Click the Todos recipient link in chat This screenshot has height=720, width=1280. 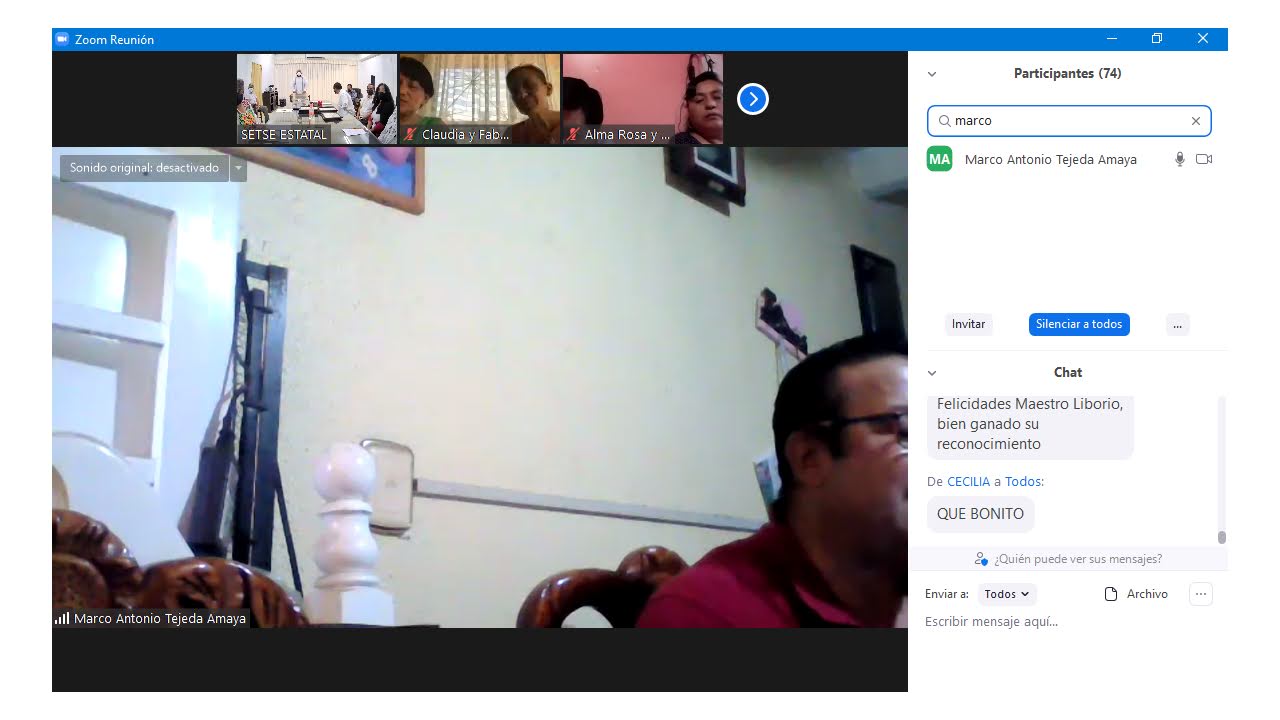tap(1022, 482)
